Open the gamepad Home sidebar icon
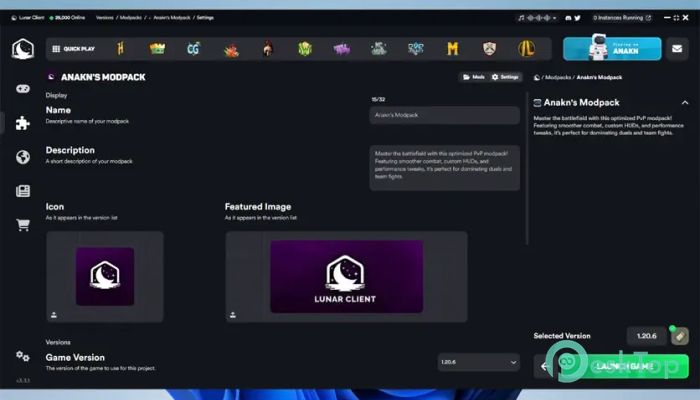The image size is (700, 400). (23, 89)
